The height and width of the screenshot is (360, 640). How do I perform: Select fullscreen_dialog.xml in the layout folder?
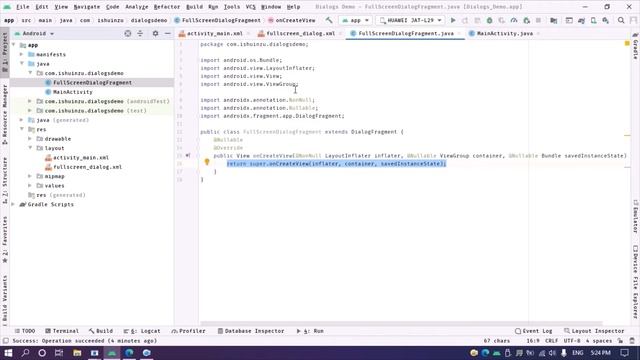coord(87,167)
